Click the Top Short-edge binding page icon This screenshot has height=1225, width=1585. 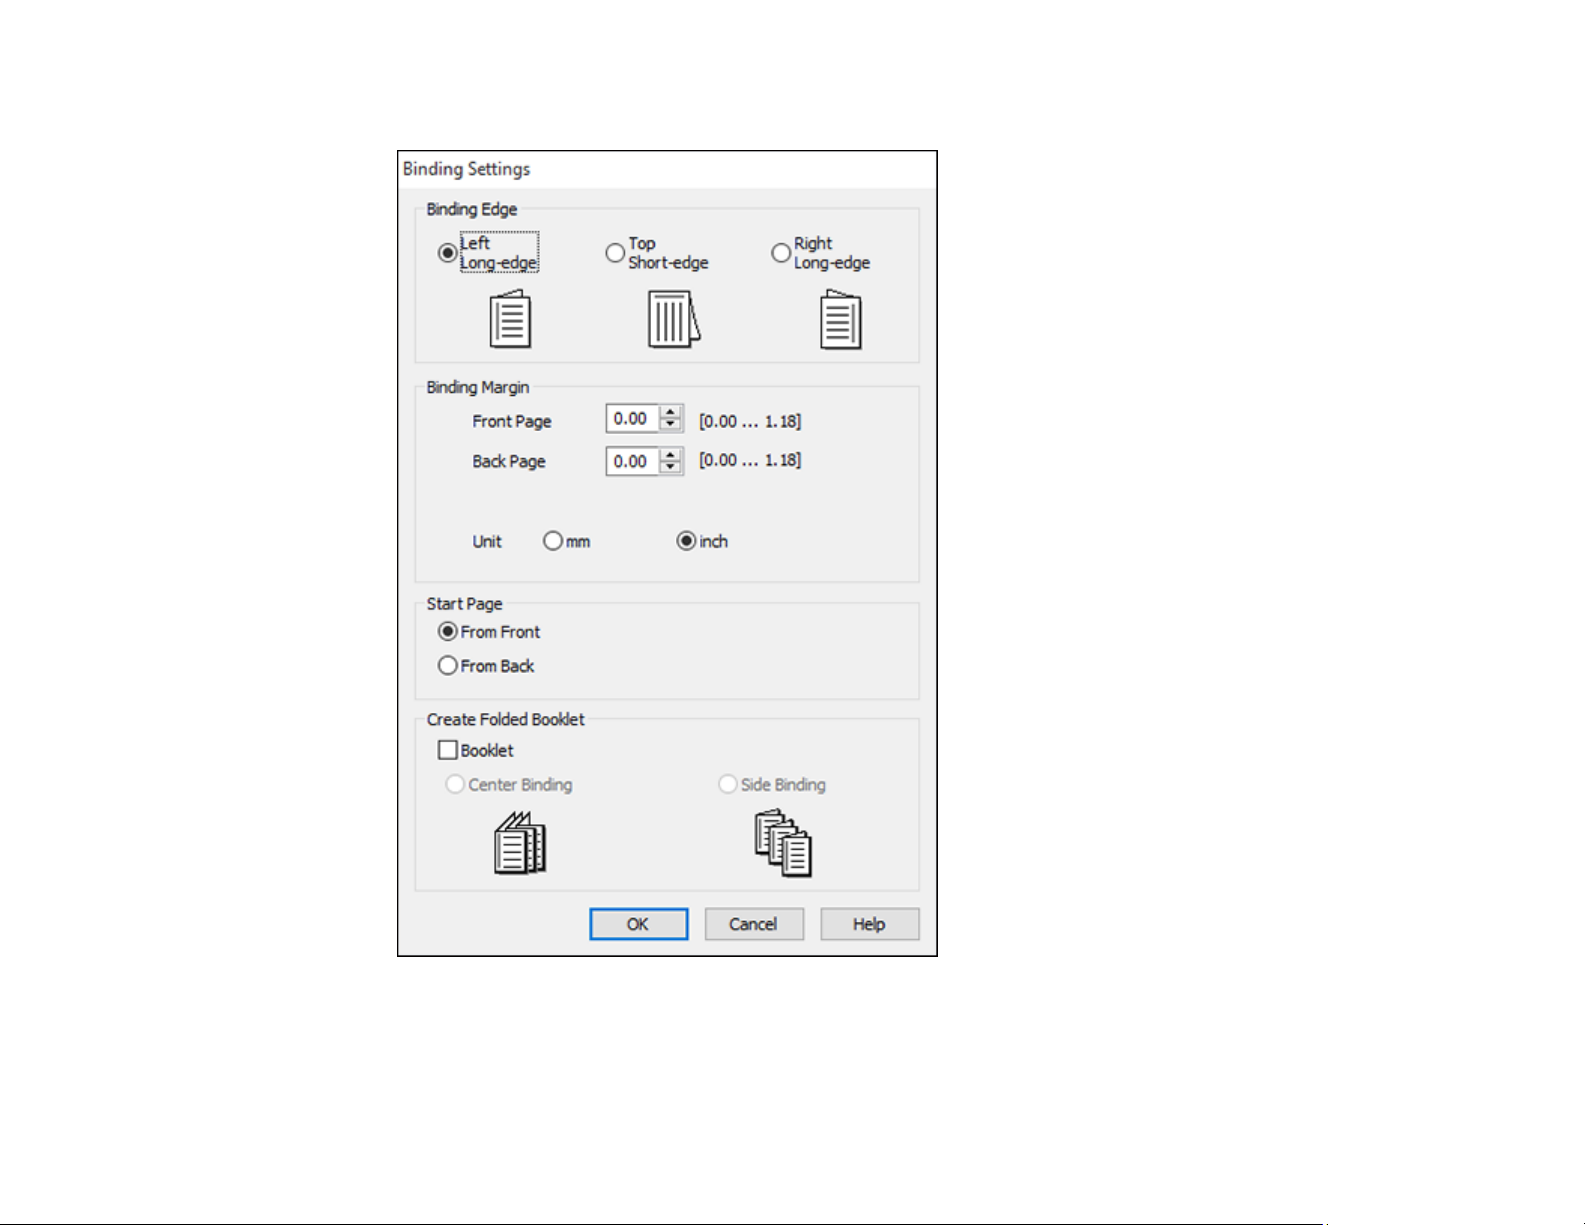(673, 319)
